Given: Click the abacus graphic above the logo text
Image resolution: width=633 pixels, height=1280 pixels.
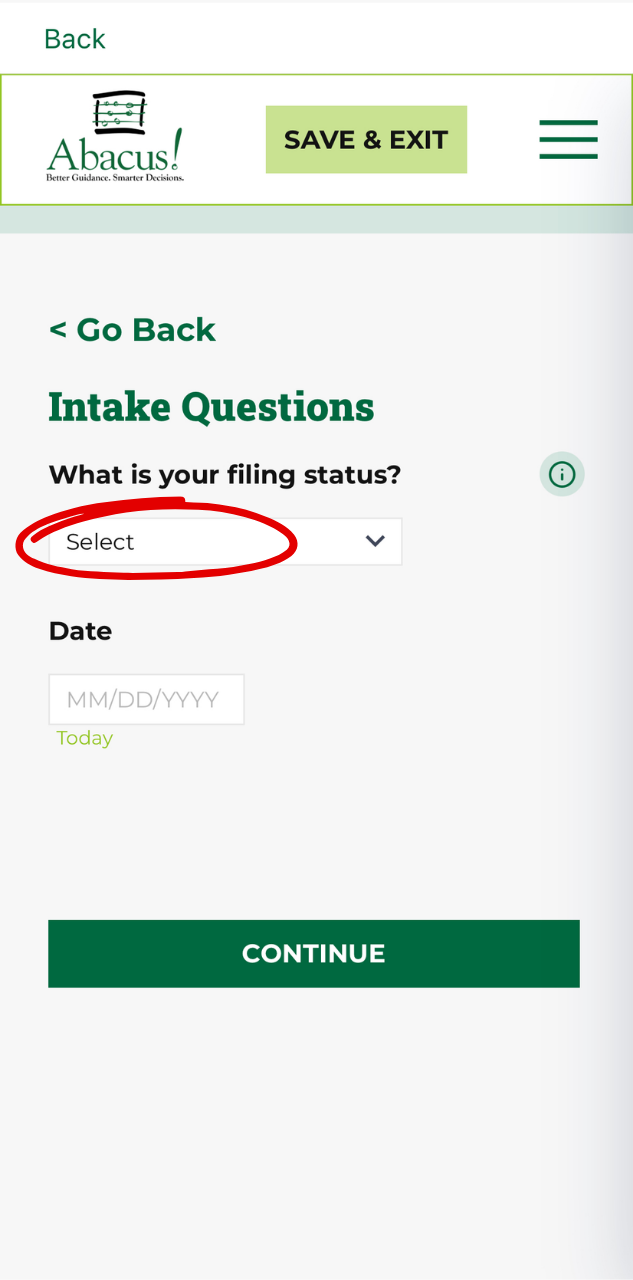Looking at the screenshot, I should (119, 112).
